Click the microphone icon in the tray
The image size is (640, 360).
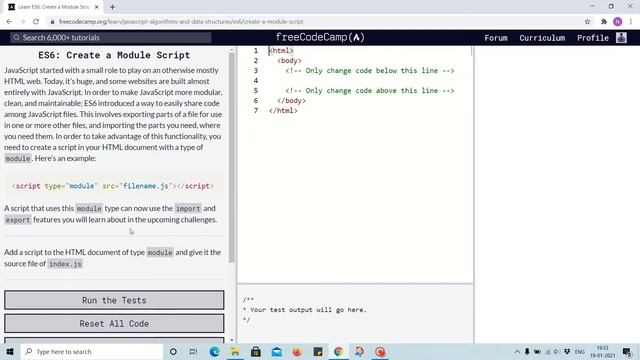tap(527, 351)
